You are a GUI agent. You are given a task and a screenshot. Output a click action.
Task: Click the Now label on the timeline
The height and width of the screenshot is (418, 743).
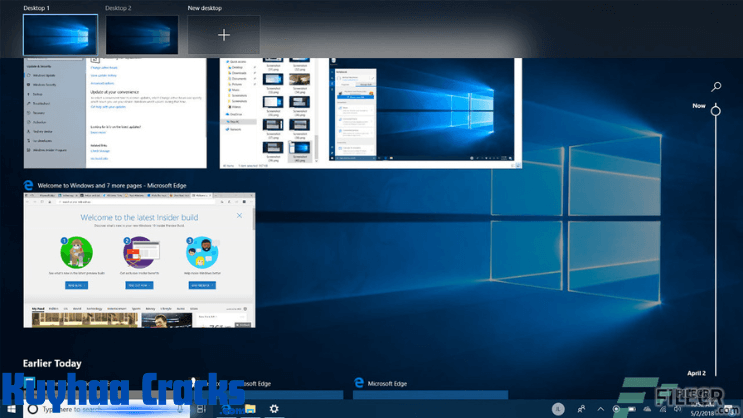pyautogui.click(x=699, y=105)
